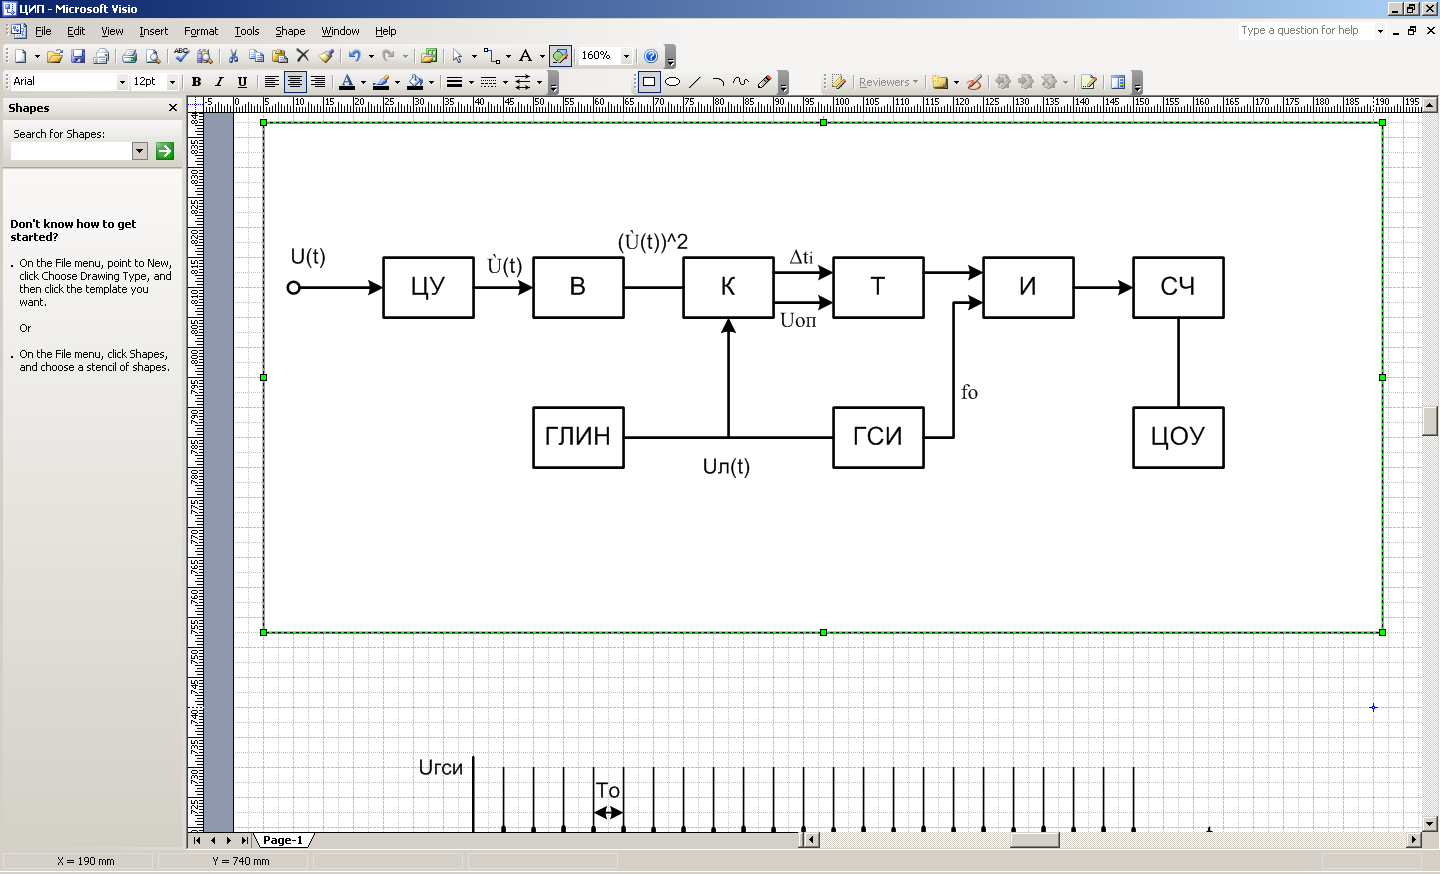This screenshot has width=1440, height=874.
Task: Activate the Format Painter brush
Action: pyautogui.click(x=326, y=56)
